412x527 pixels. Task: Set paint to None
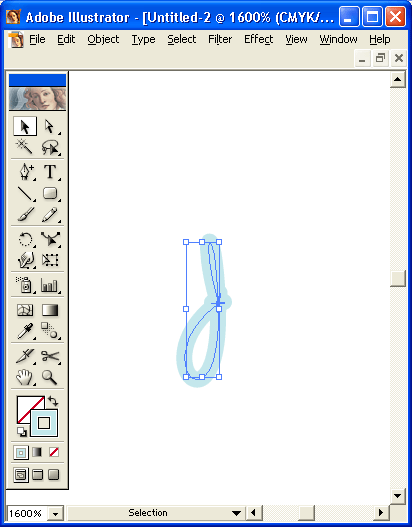[54, 452]
